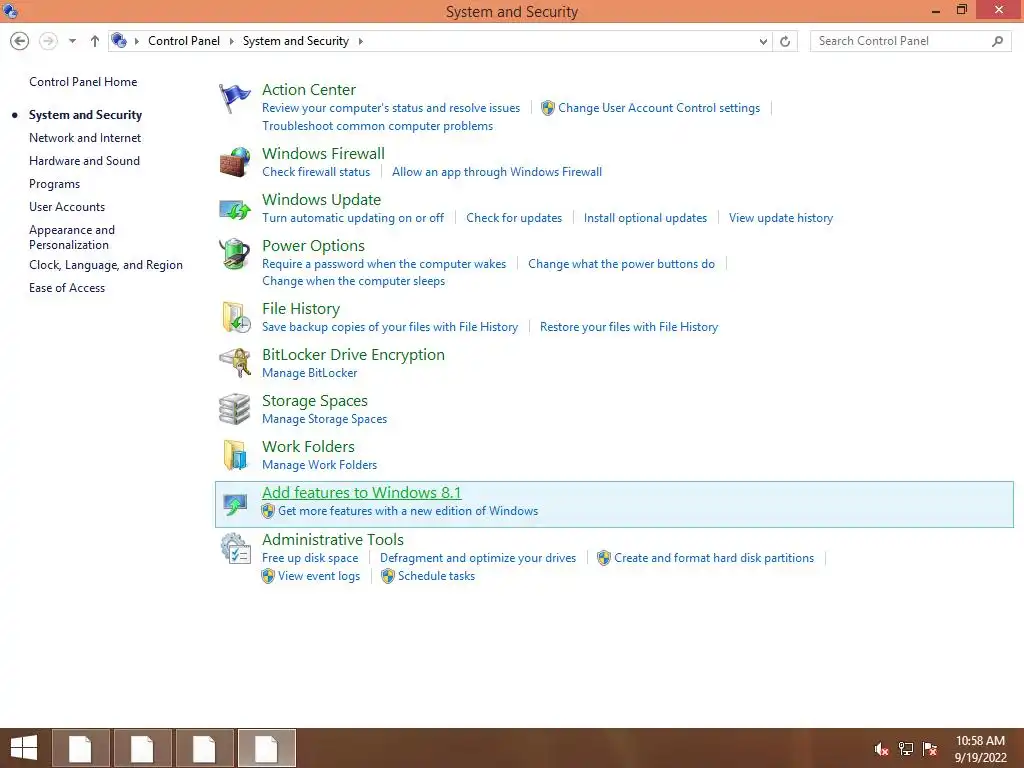
Task: Click the Forward arrow navigation button
Action: point(48,41)
